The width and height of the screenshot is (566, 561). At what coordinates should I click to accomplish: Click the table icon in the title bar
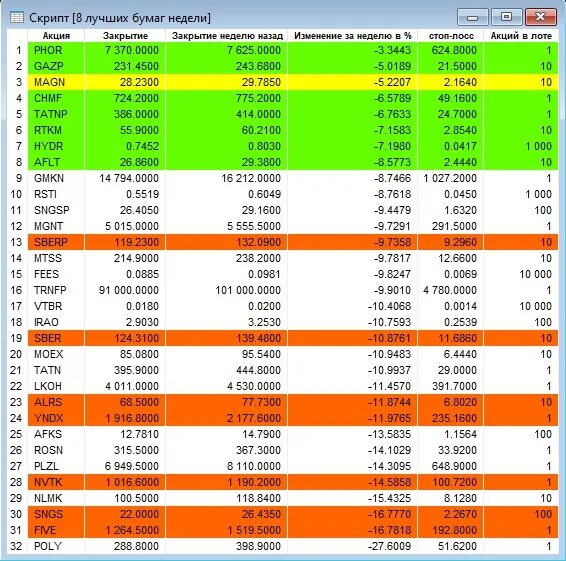(x=17, y=17)
